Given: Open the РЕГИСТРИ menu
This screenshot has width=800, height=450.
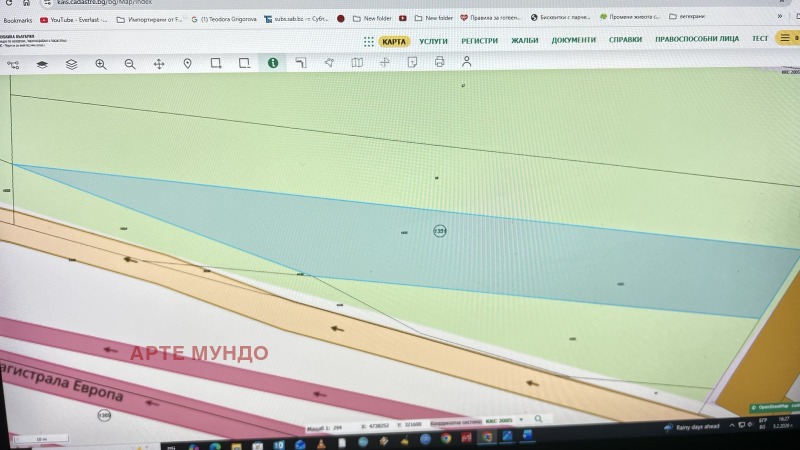Looking at the screenshot, I should (479, 41).
